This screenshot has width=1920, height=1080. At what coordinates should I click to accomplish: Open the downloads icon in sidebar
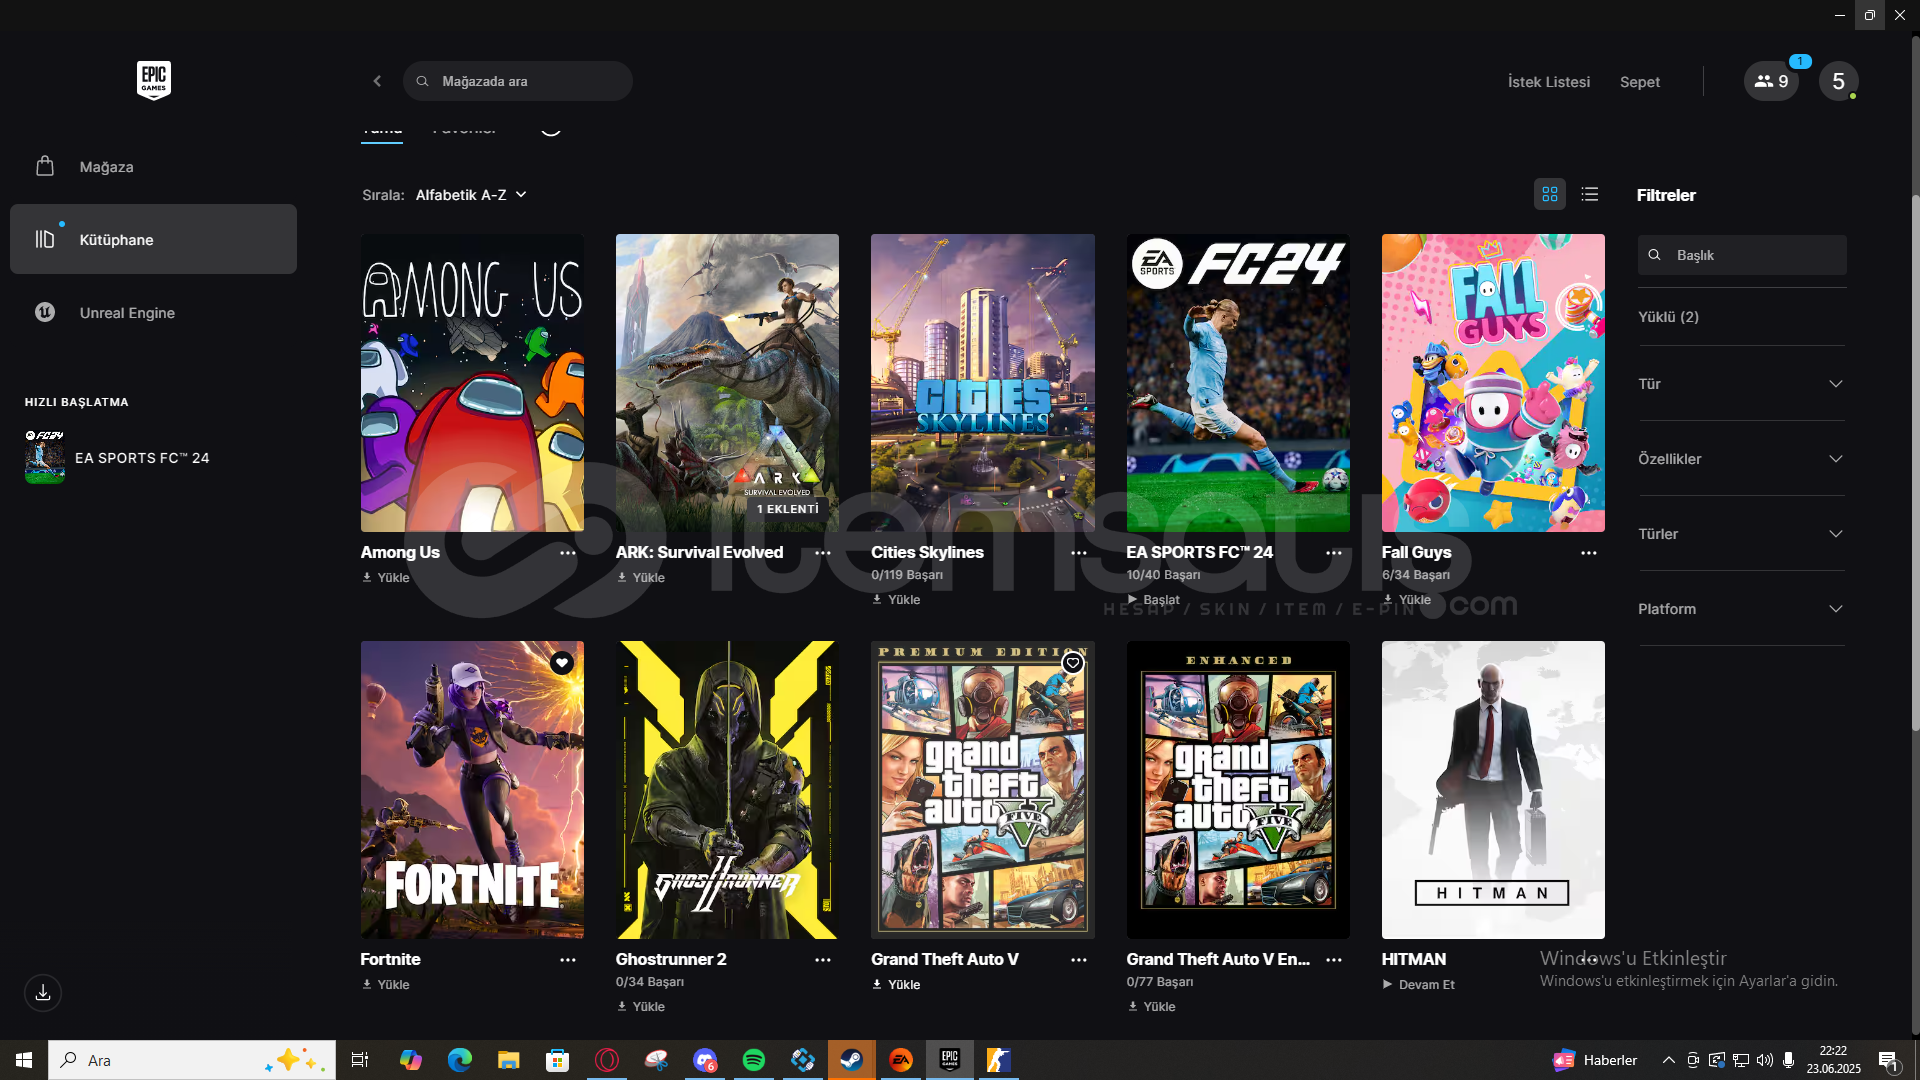(x=43, y=992)
